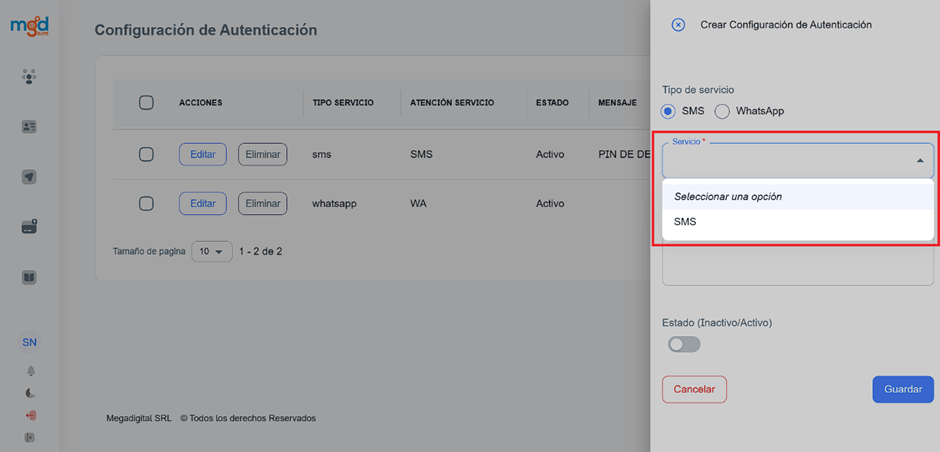The image size is (940, 452).
Task: Click the contact card icon in sidebar
Action: 29,127
